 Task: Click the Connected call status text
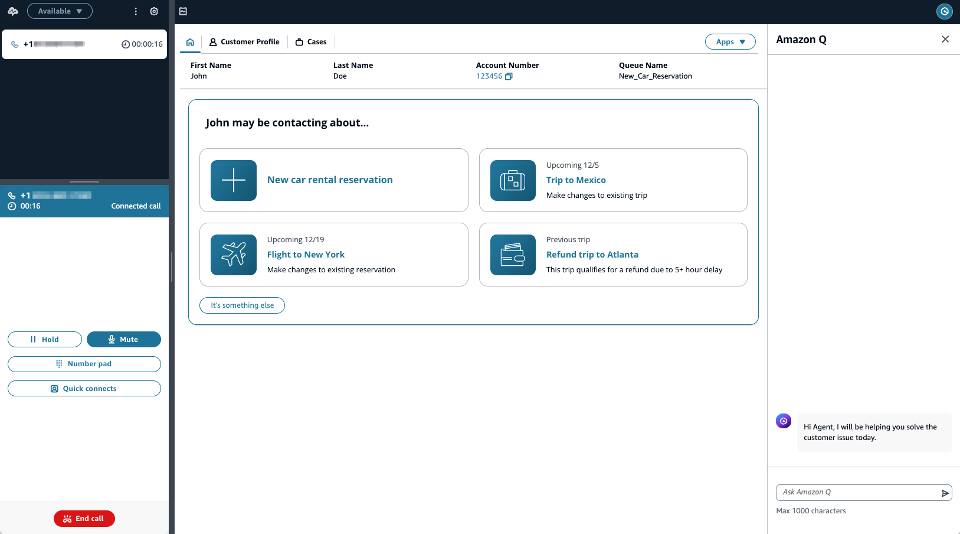pos(136,206)
